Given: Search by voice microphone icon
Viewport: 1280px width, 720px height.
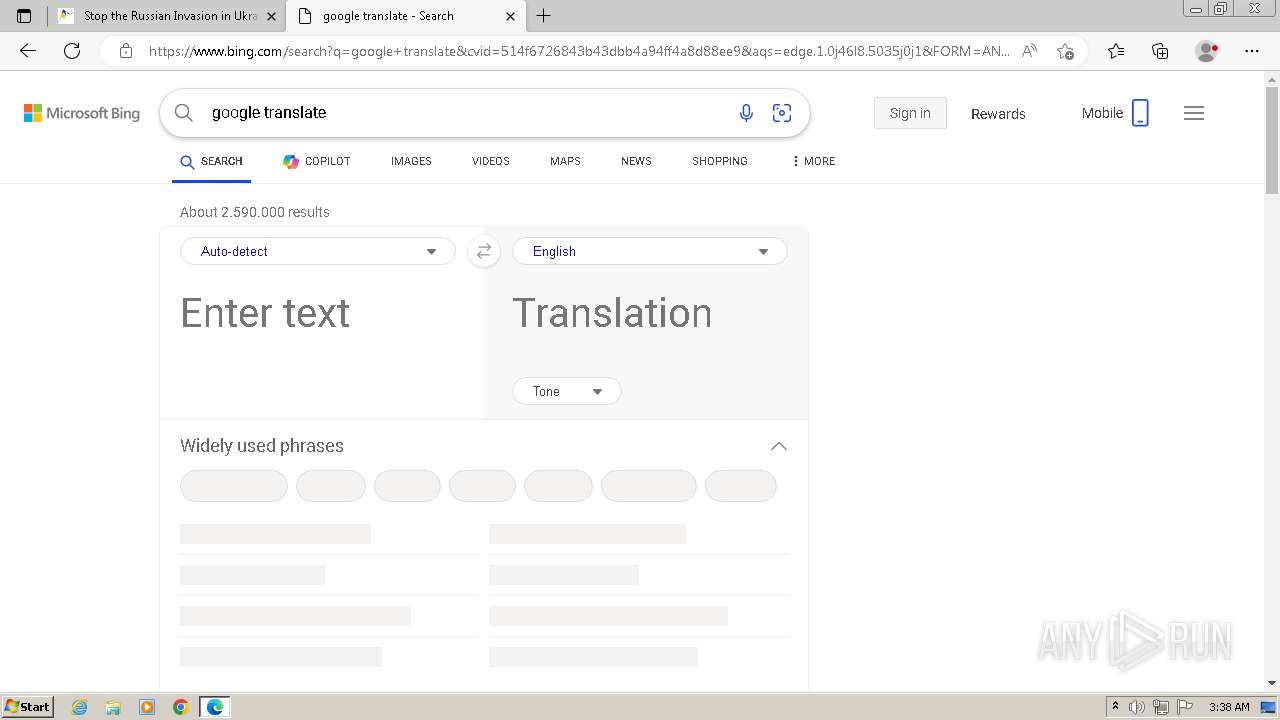Looking at the screenshot, I should (746, 113).
